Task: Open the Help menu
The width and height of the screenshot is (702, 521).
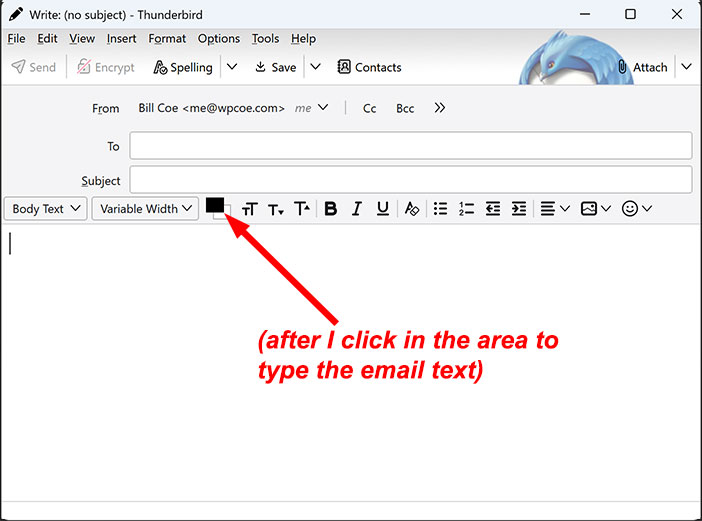Action: pyautogui.click(x=304, y=39)
